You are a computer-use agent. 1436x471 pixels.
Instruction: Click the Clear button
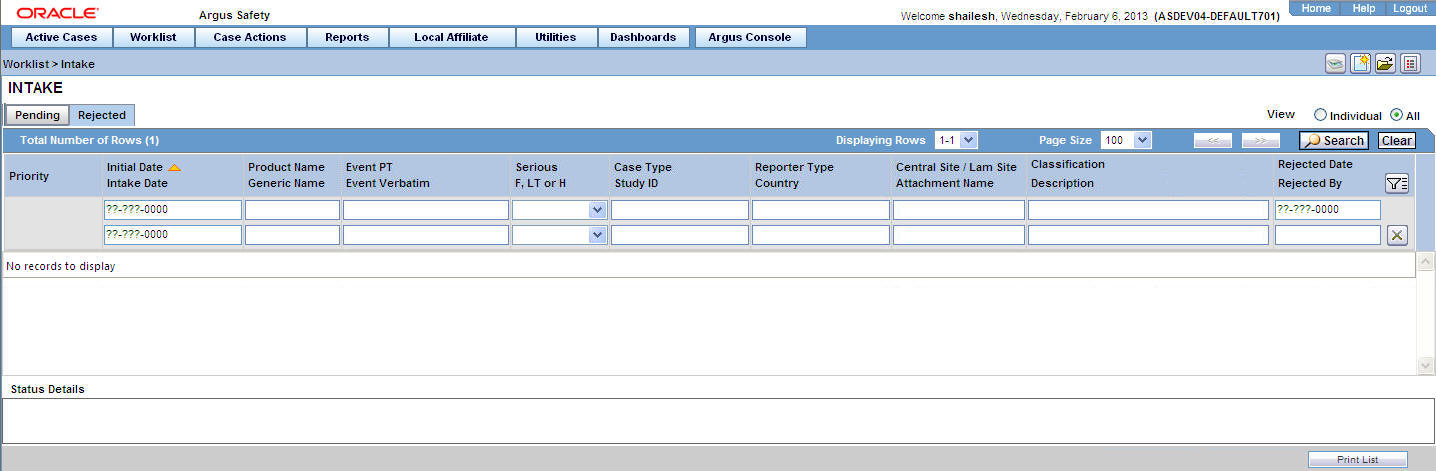pos(1397,141)
